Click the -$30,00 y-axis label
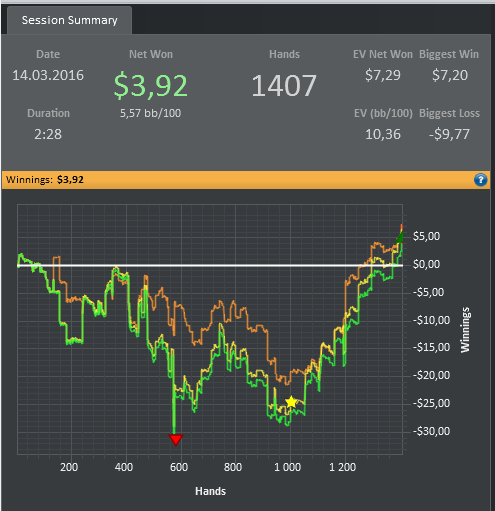495x511 pixels. [431, 431]
